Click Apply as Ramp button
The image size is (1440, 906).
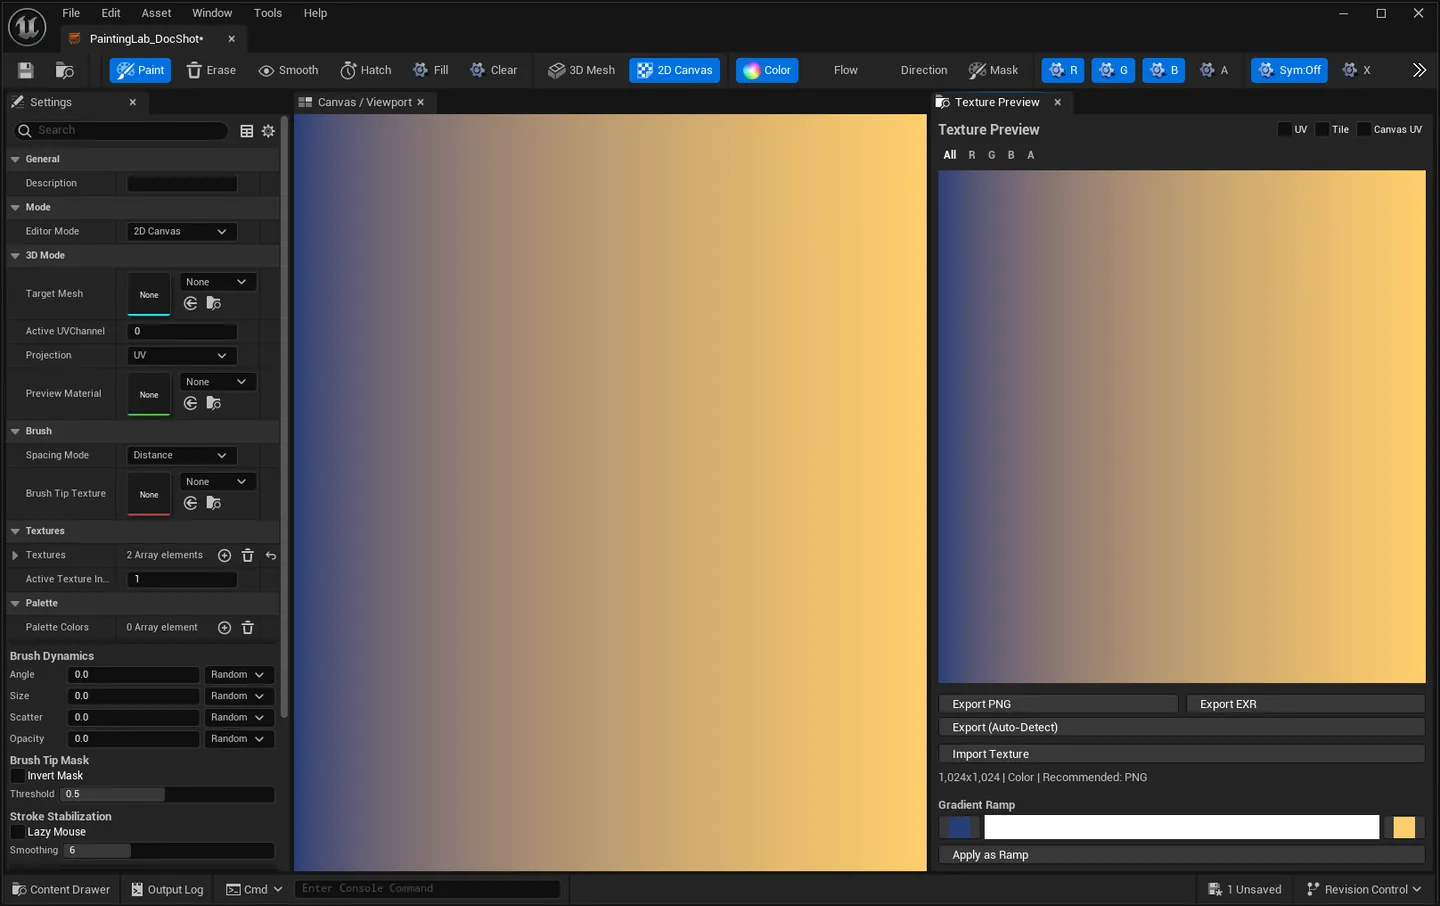click(1182, 855)
